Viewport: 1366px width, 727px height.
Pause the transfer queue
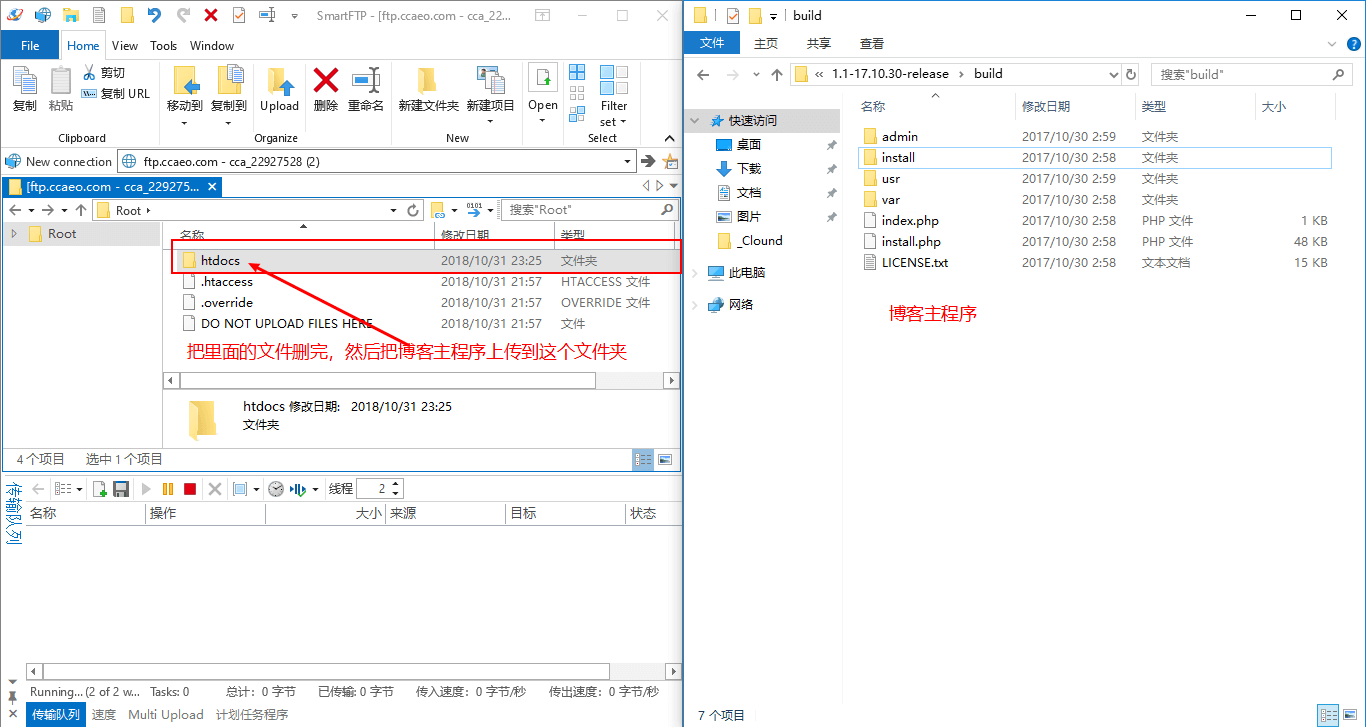click(168, 489)
